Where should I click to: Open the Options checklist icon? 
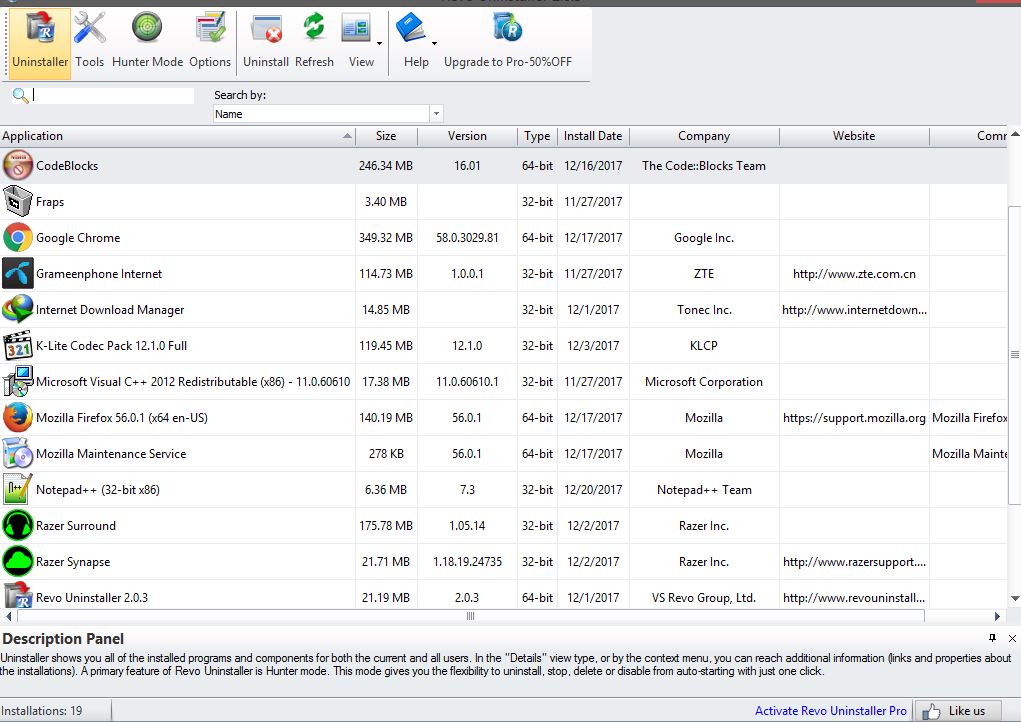(x=210, y=27)
